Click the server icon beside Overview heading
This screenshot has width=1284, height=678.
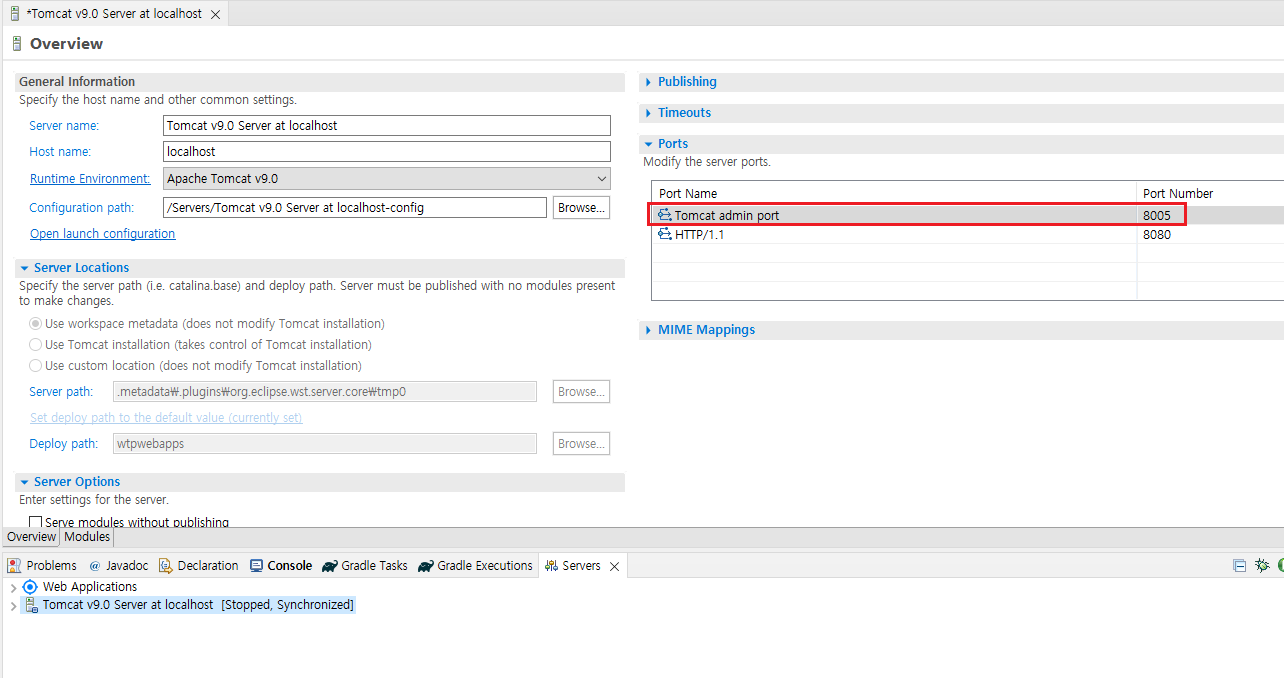click(x=17, y=44)
